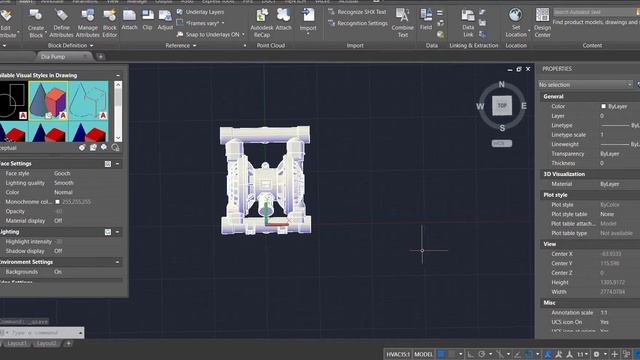
Task: Click the workspace gear icon in the status bar
Action: point(596,354)
